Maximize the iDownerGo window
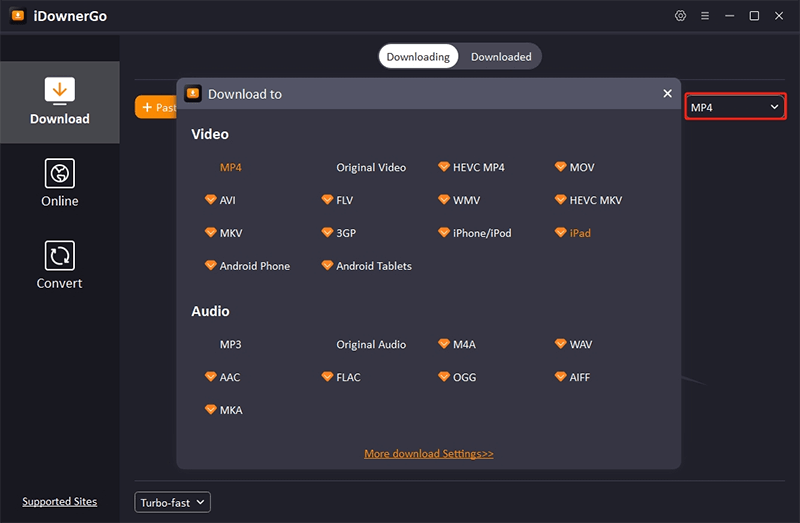Viewport: 800px width, 523px height. pyautogui.click(x=754, y=16)
